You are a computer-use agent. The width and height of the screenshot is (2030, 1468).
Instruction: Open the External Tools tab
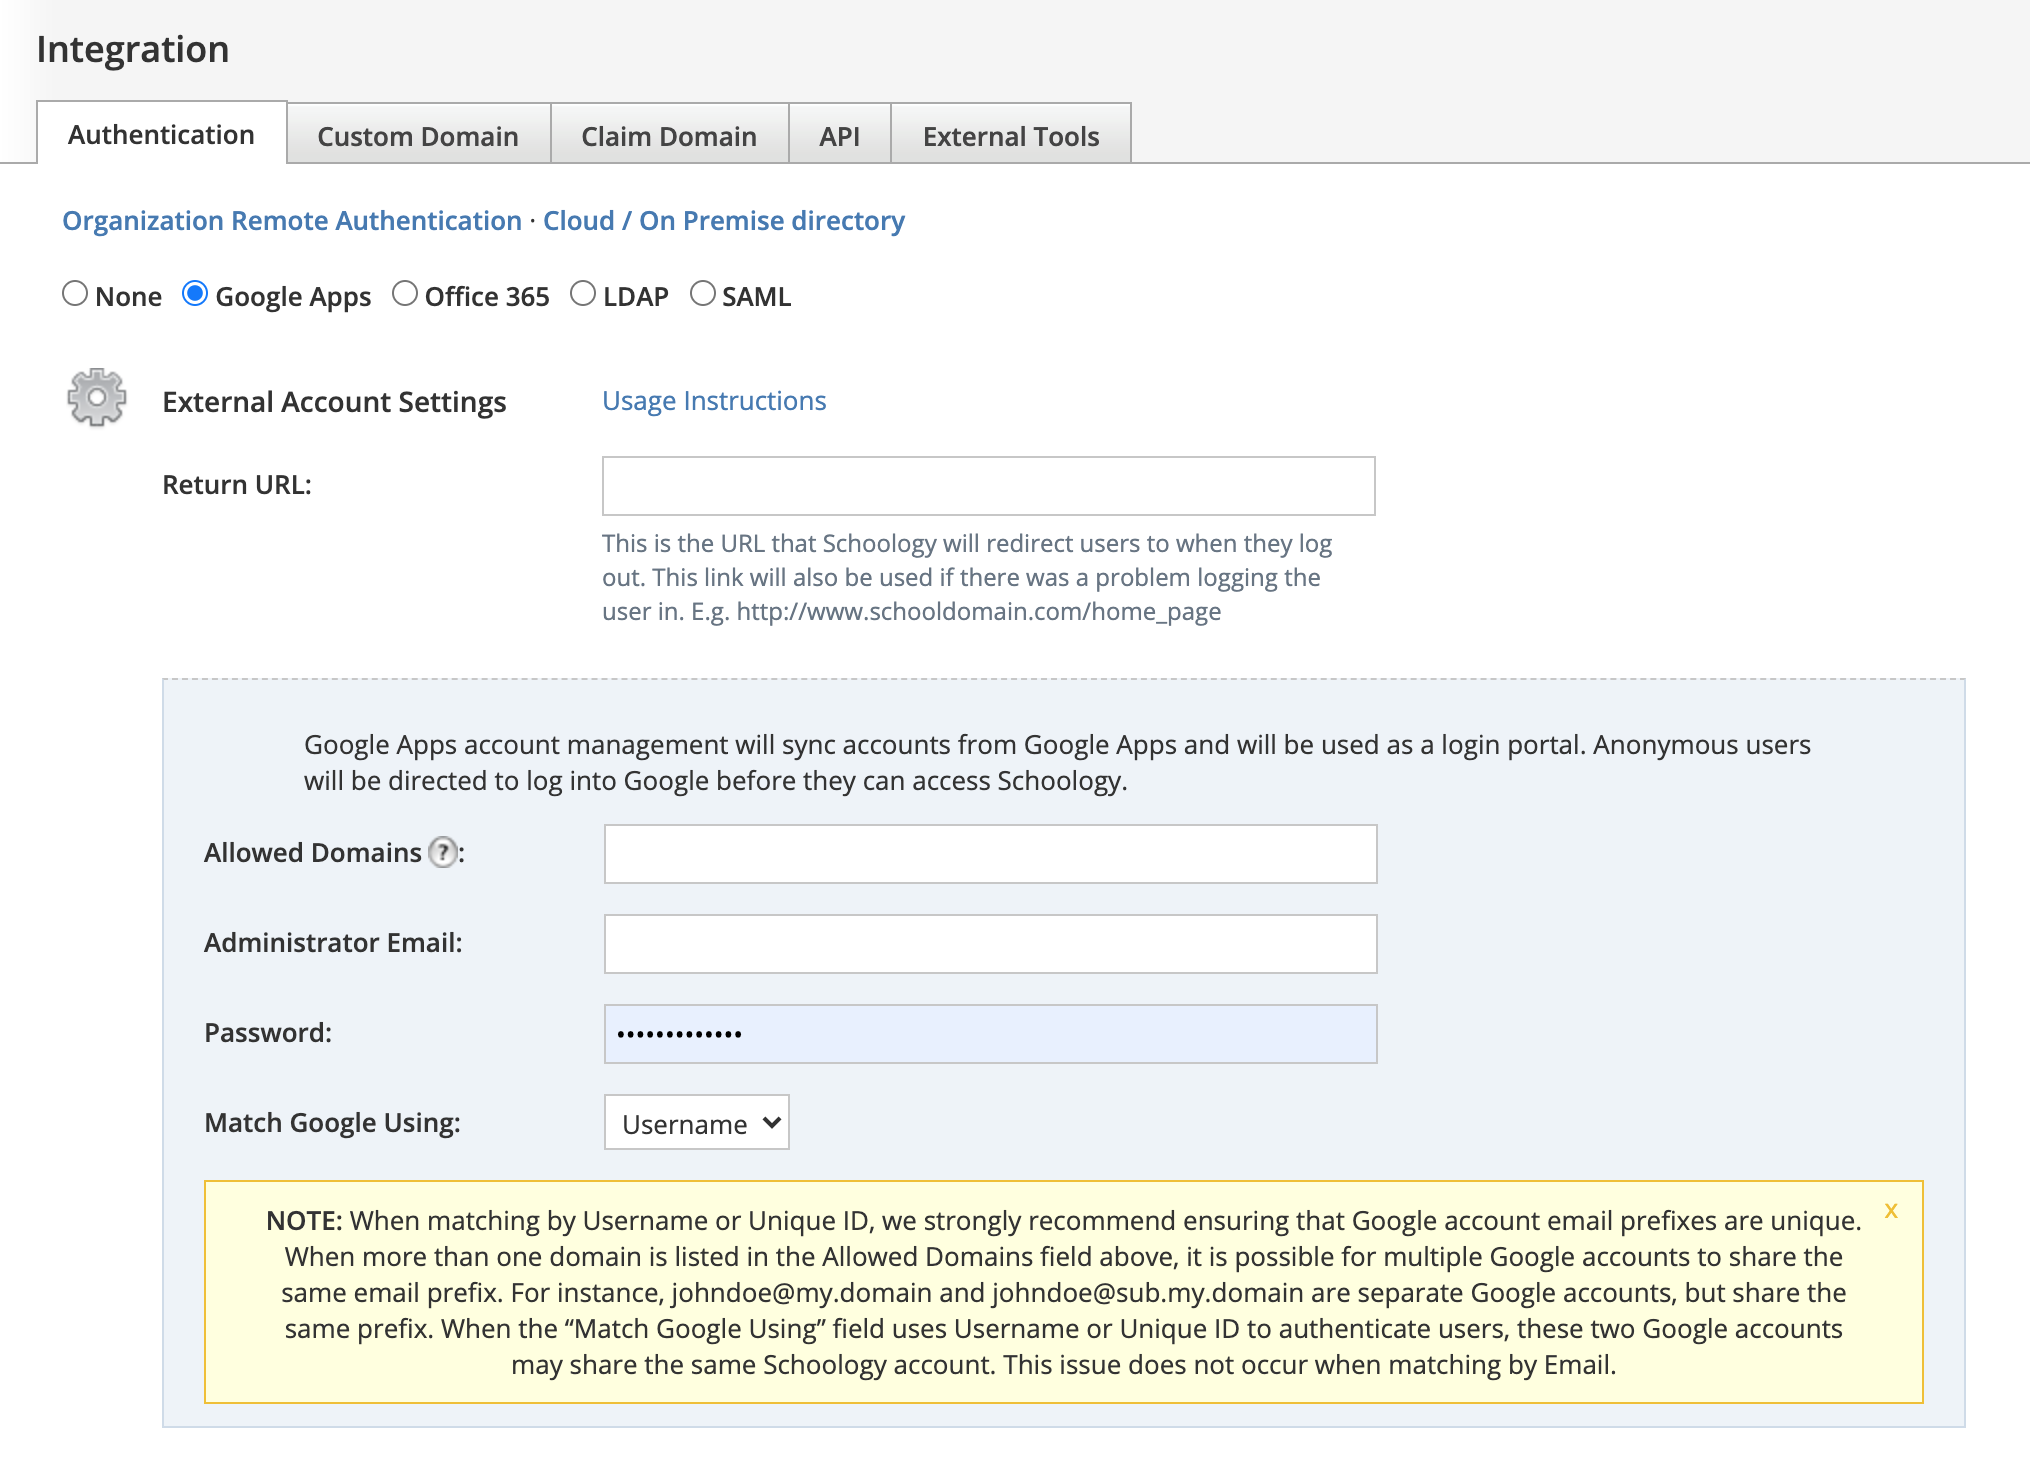(x=1010, y=136)
